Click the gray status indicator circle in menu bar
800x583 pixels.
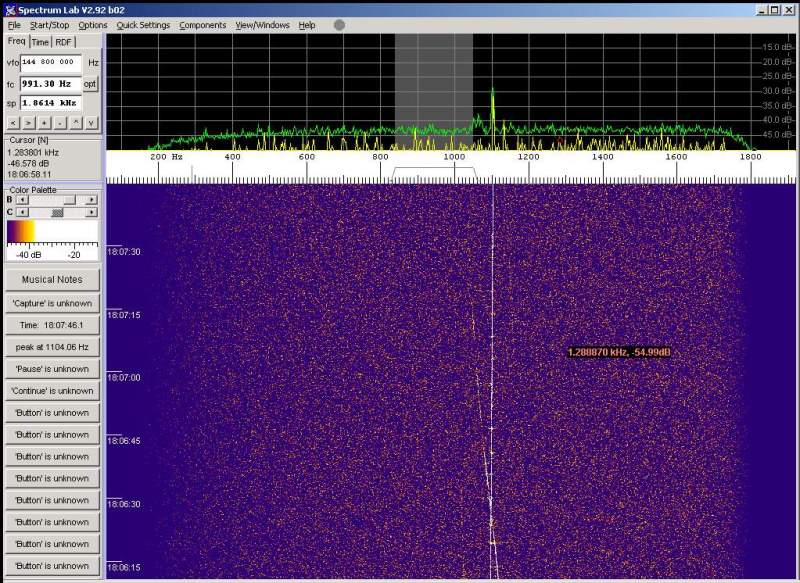[x=339, y=25]
